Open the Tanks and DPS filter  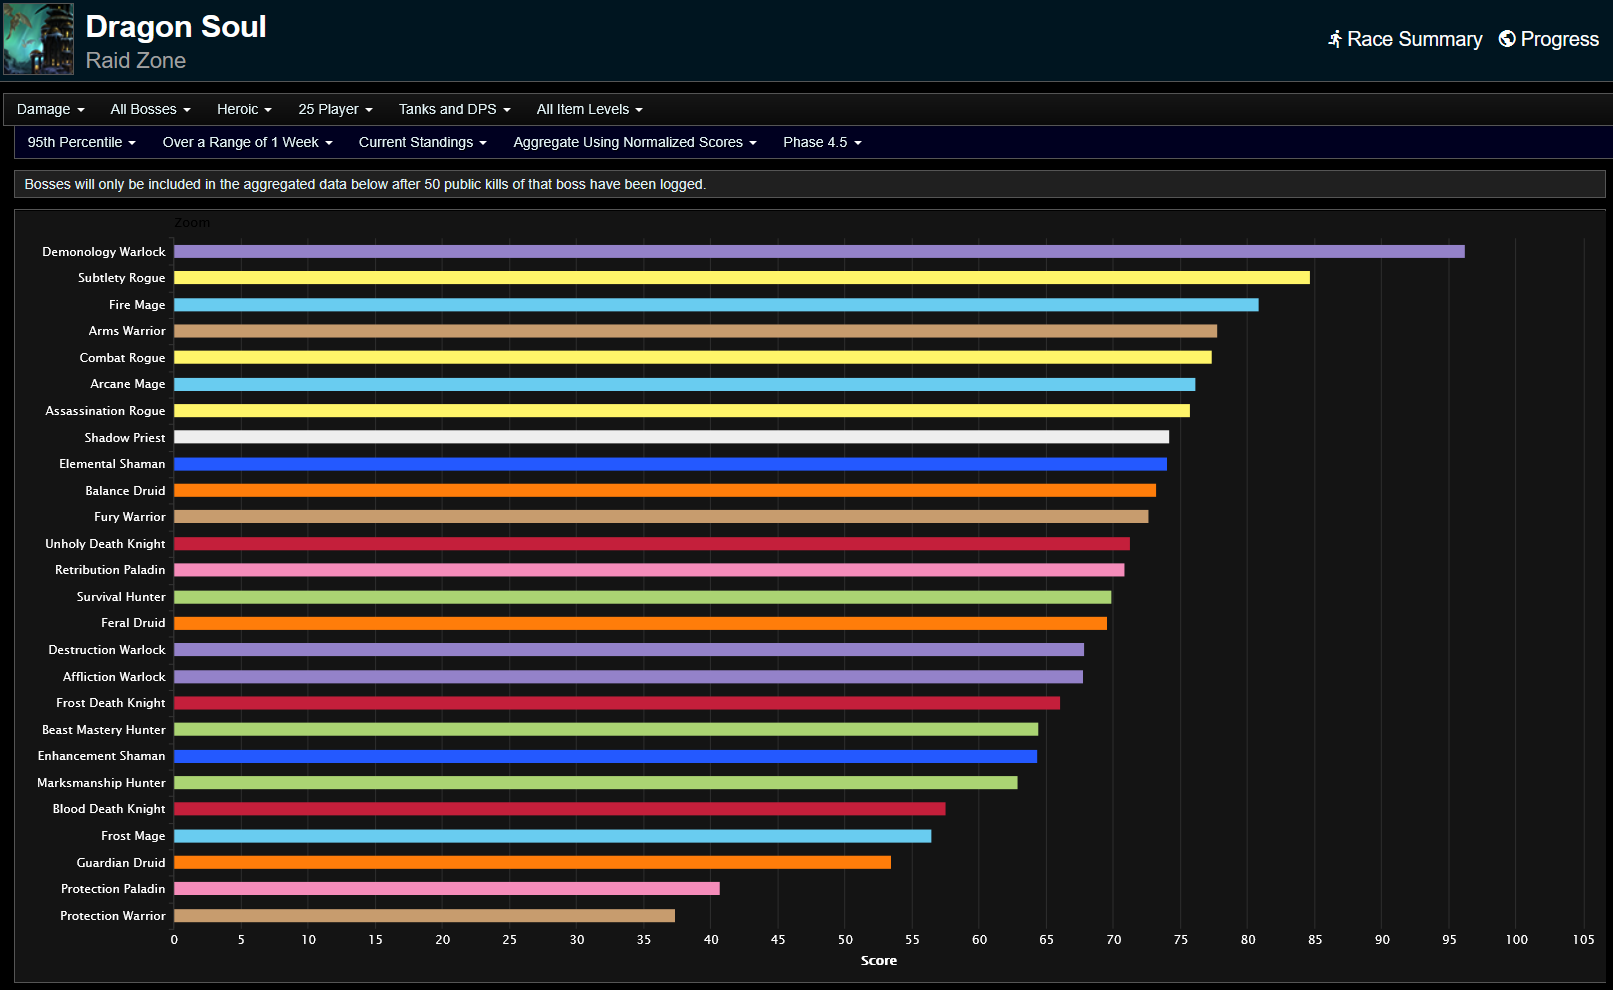(454, 109)
